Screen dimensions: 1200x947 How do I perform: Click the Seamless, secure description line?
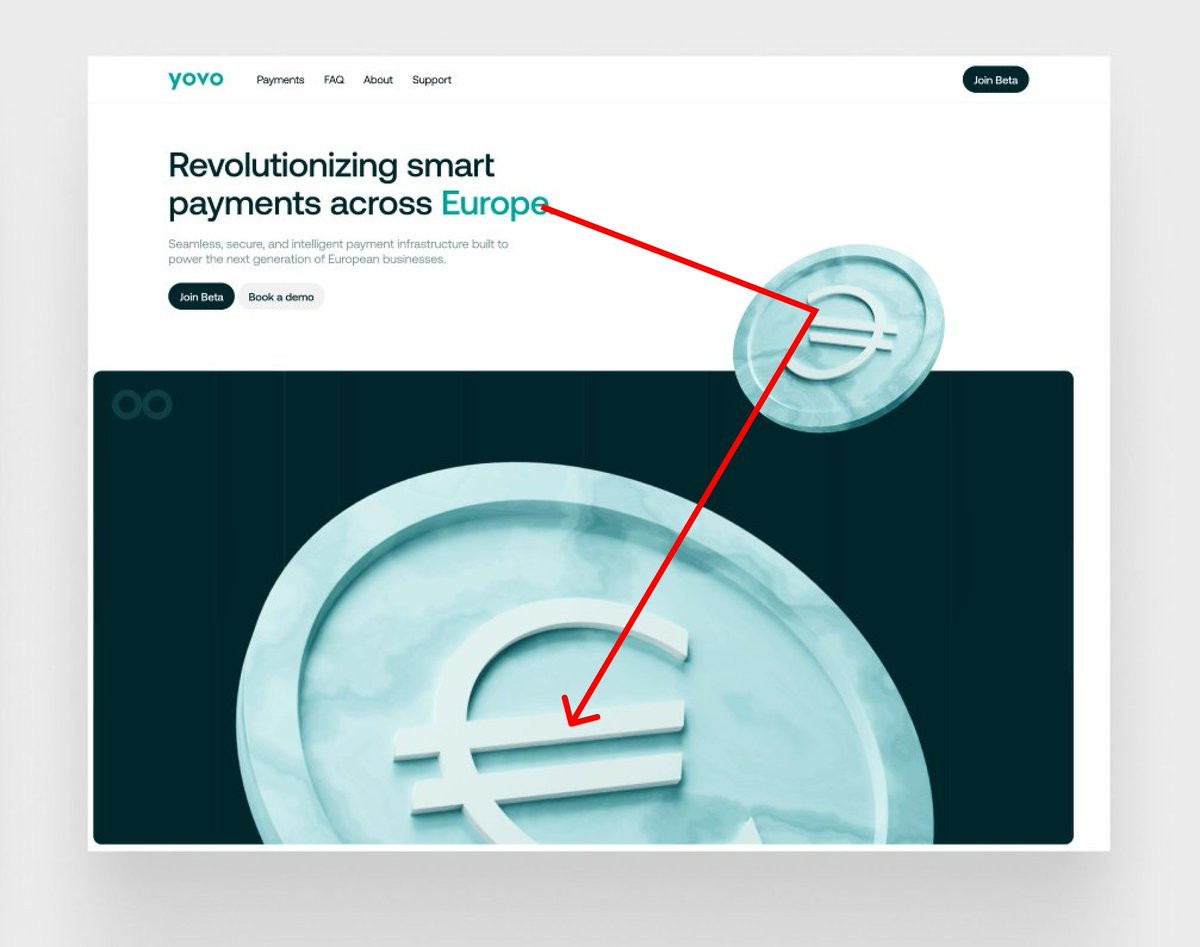[x=338, y=244]
